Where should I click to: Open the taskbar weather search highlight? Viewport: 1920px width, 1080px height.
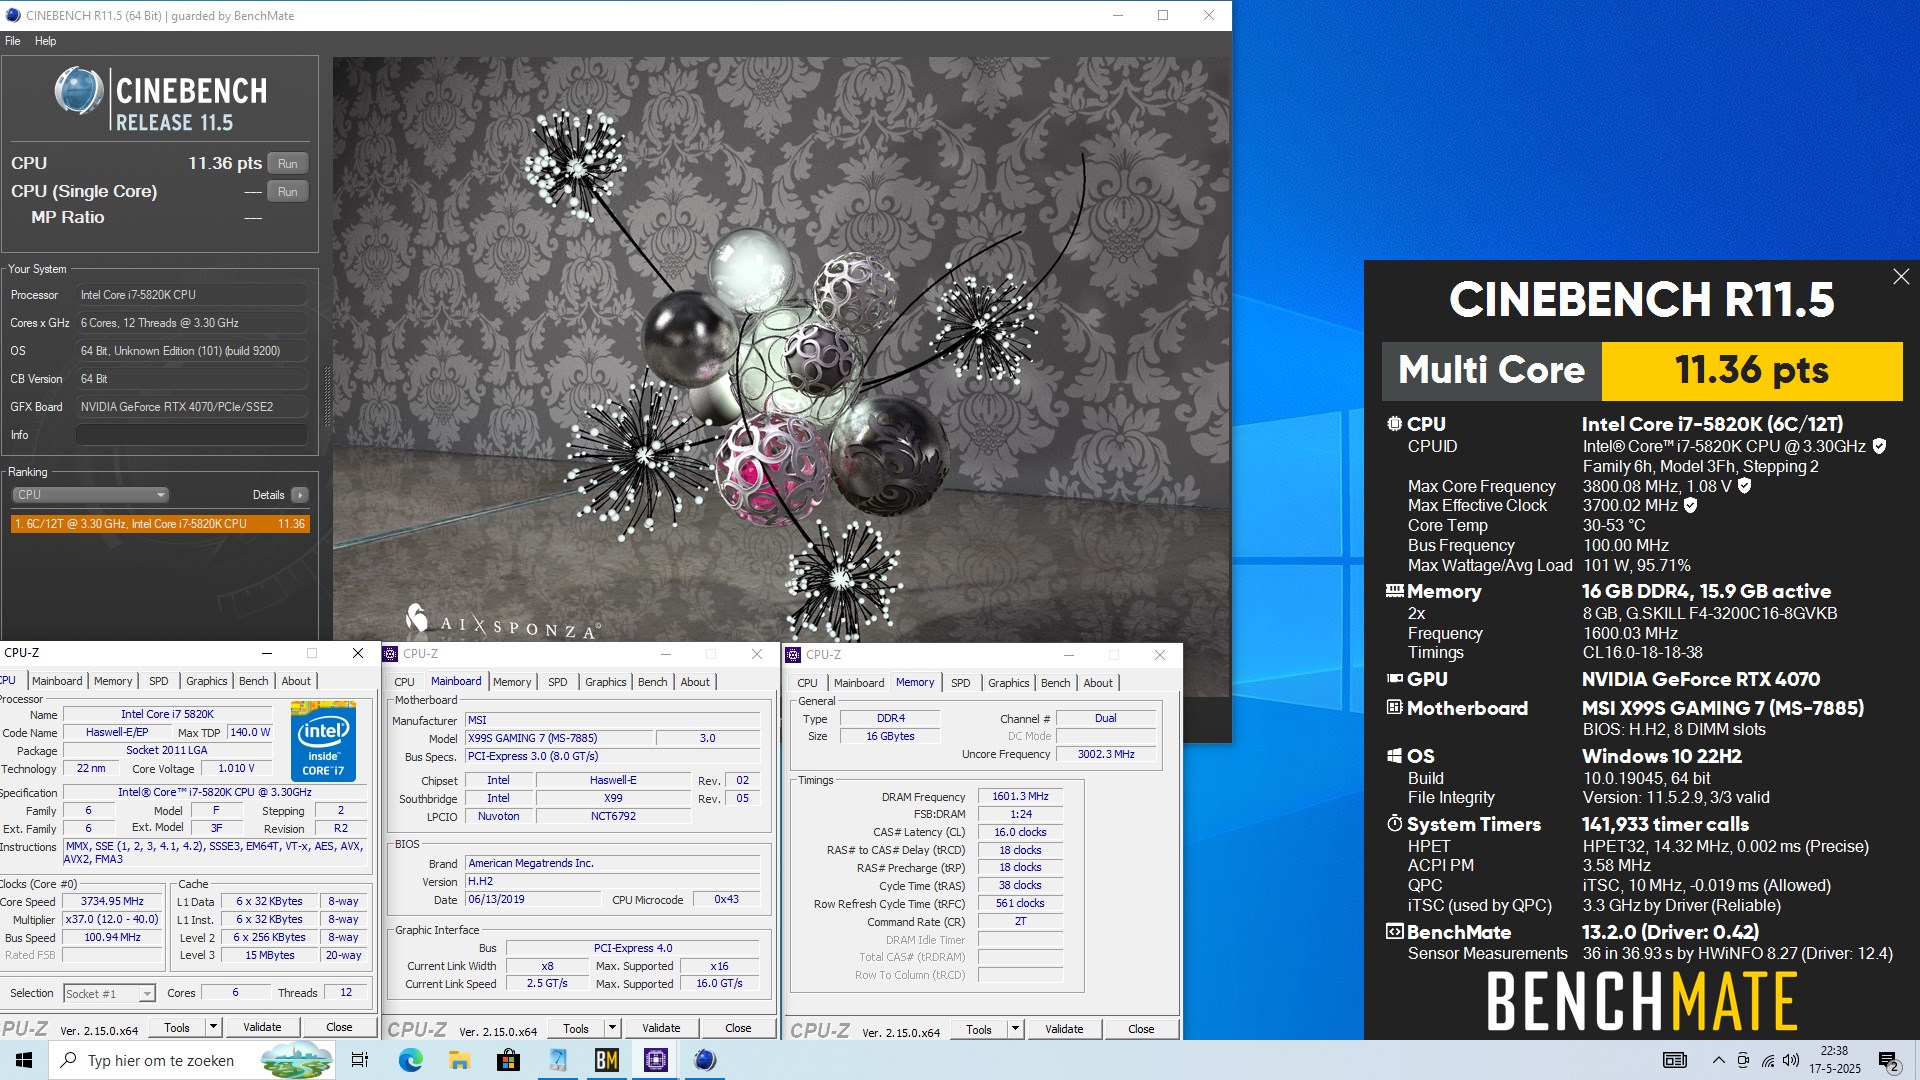(x=297, y=1060)
